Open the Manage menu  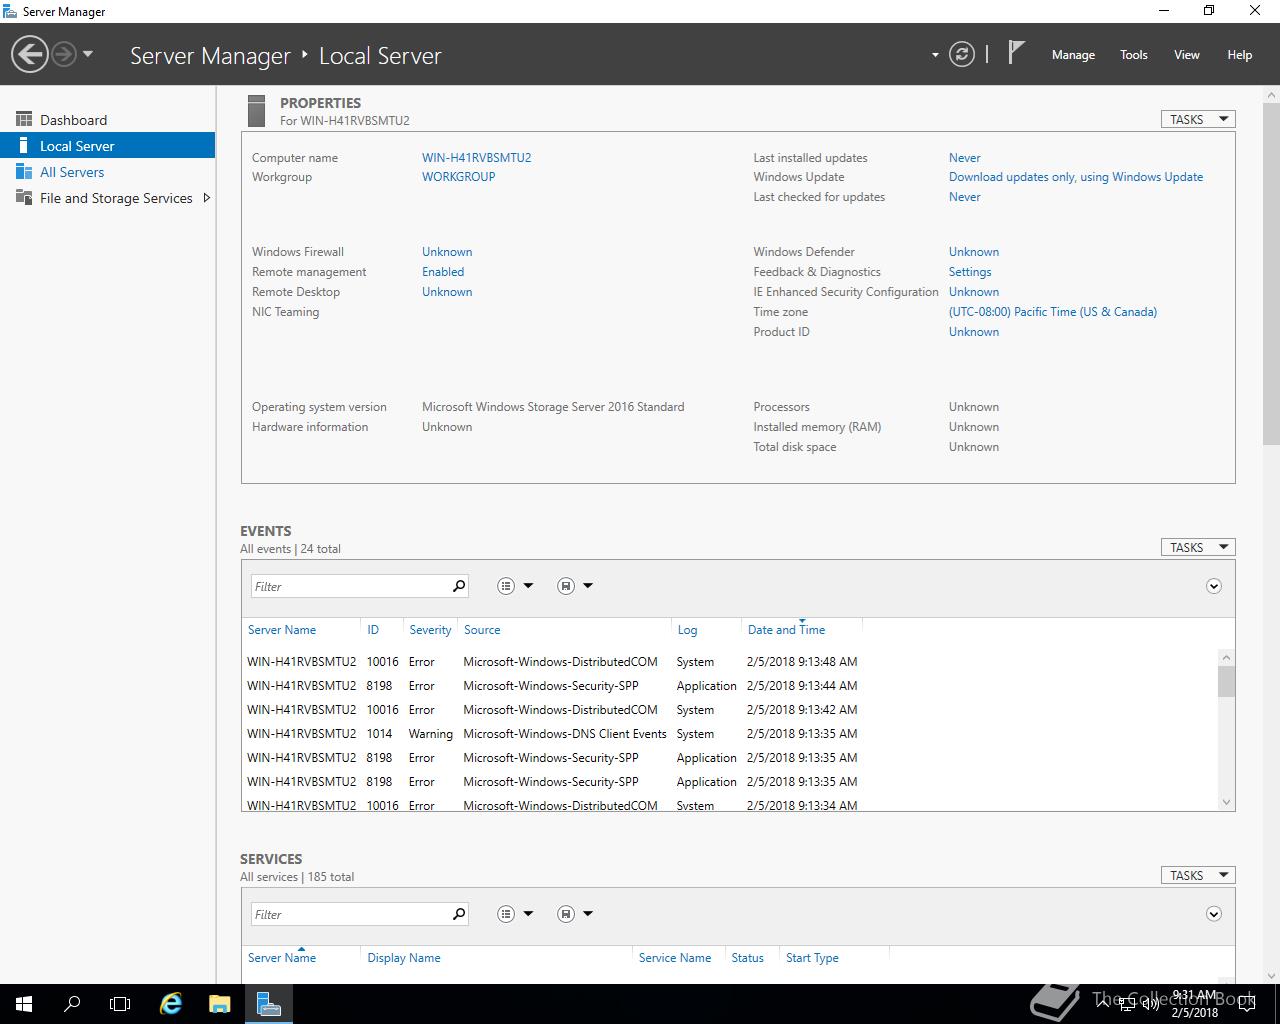pos(1073,55)
